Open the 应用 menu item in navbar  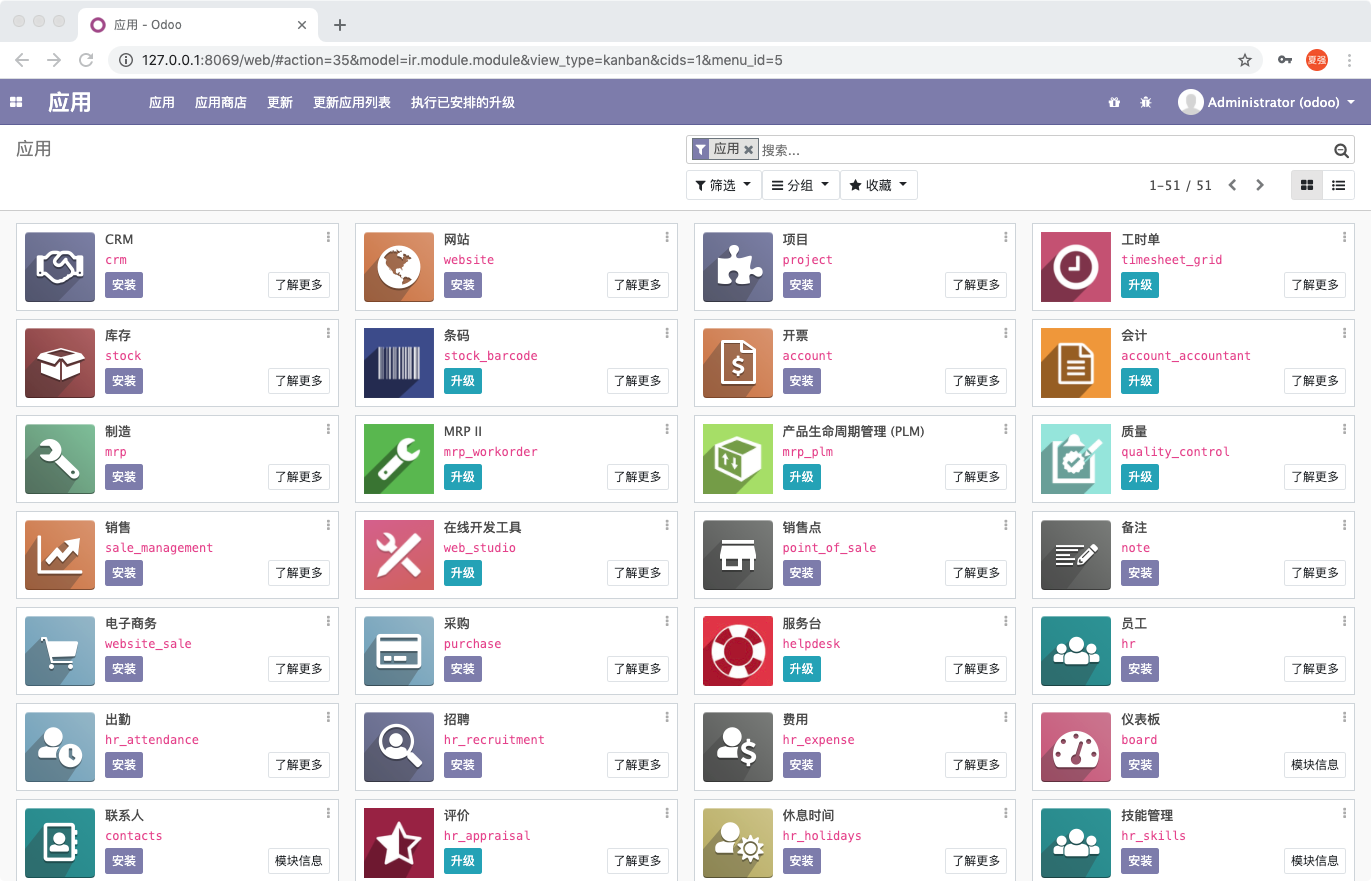click(162, 102)
